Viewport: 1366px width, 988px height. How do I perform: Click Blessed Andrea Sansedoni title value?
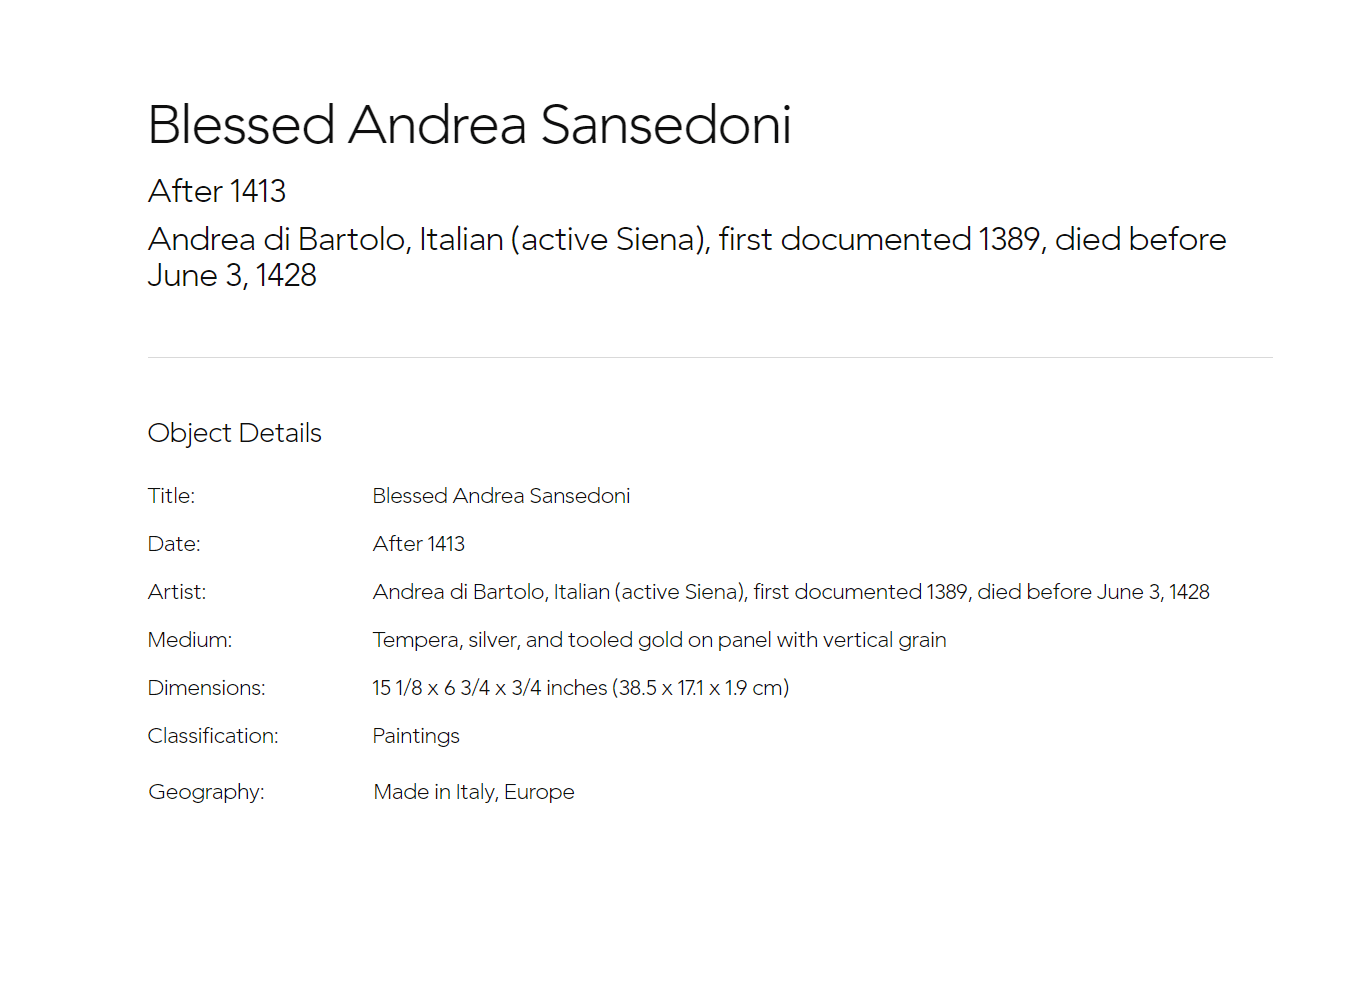tap(501, 496)
